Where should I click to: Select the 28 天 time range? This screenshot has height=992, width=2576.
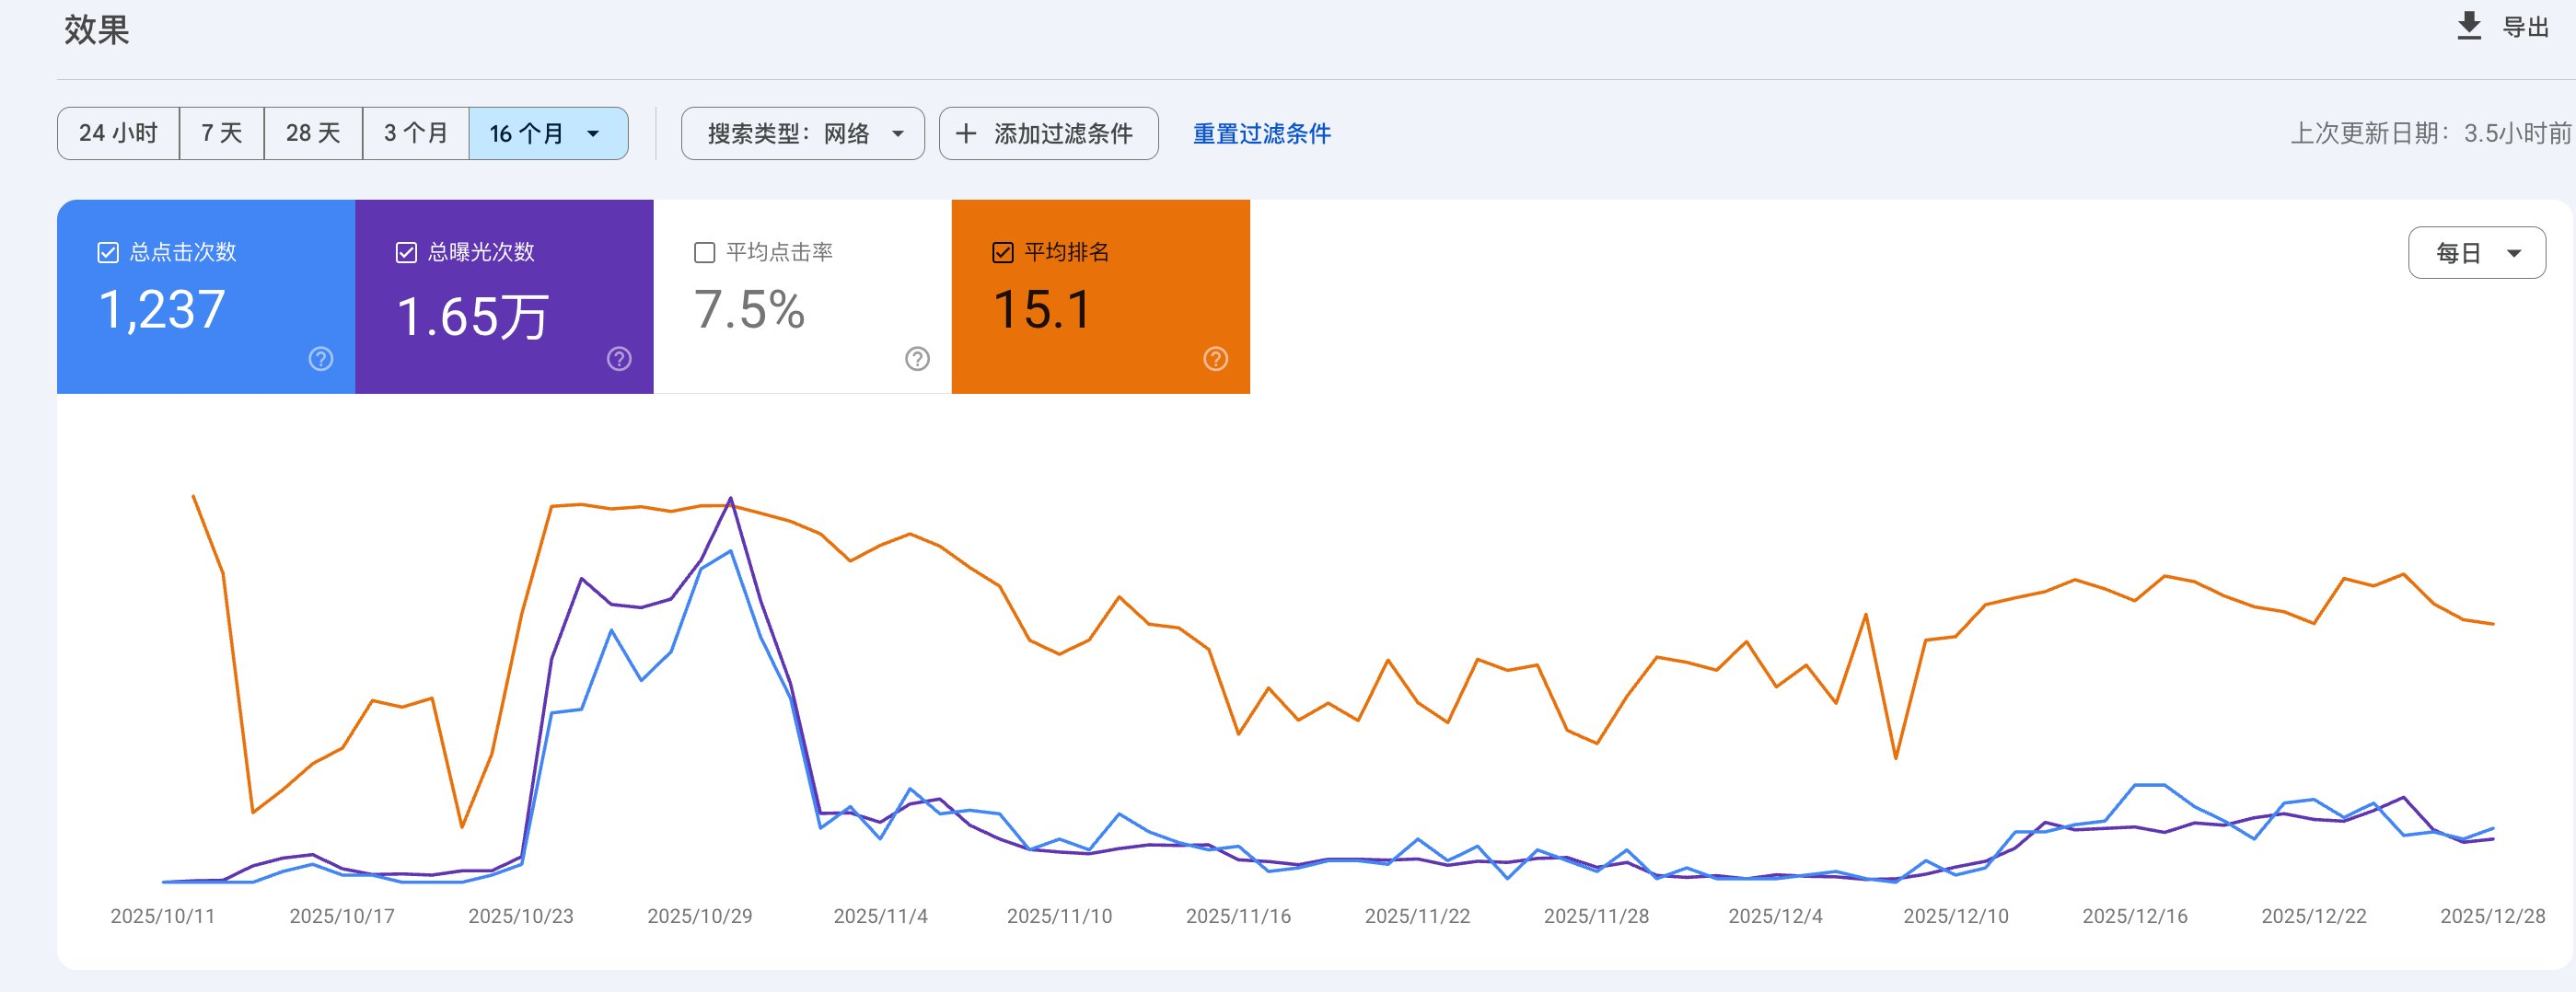[x=313, y=134]
